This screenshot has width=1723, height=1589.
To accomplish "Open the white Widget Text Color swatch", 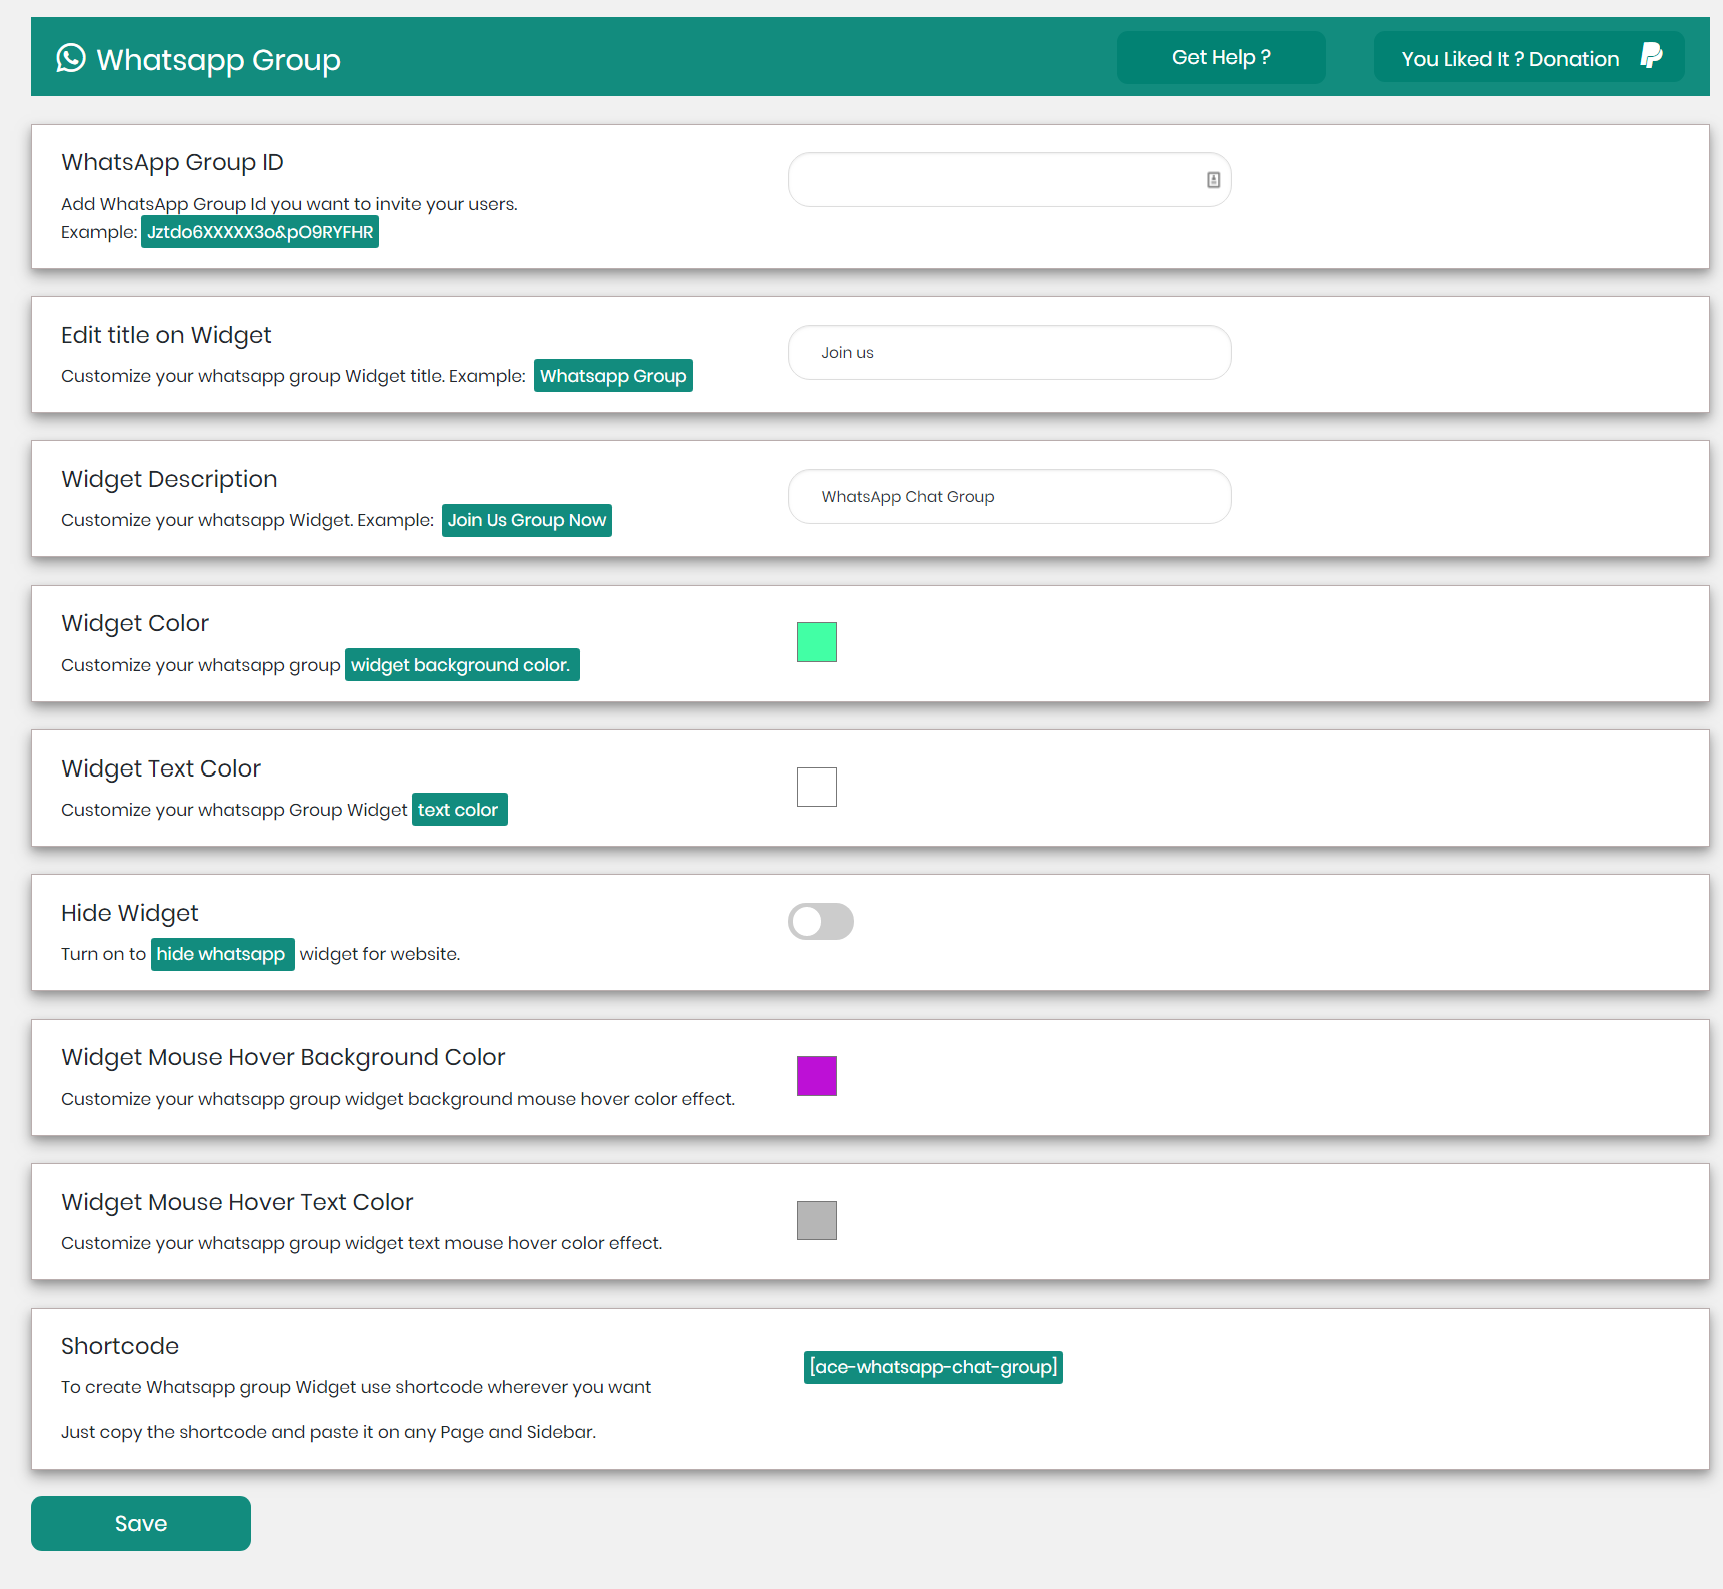I will click(817, 787).
